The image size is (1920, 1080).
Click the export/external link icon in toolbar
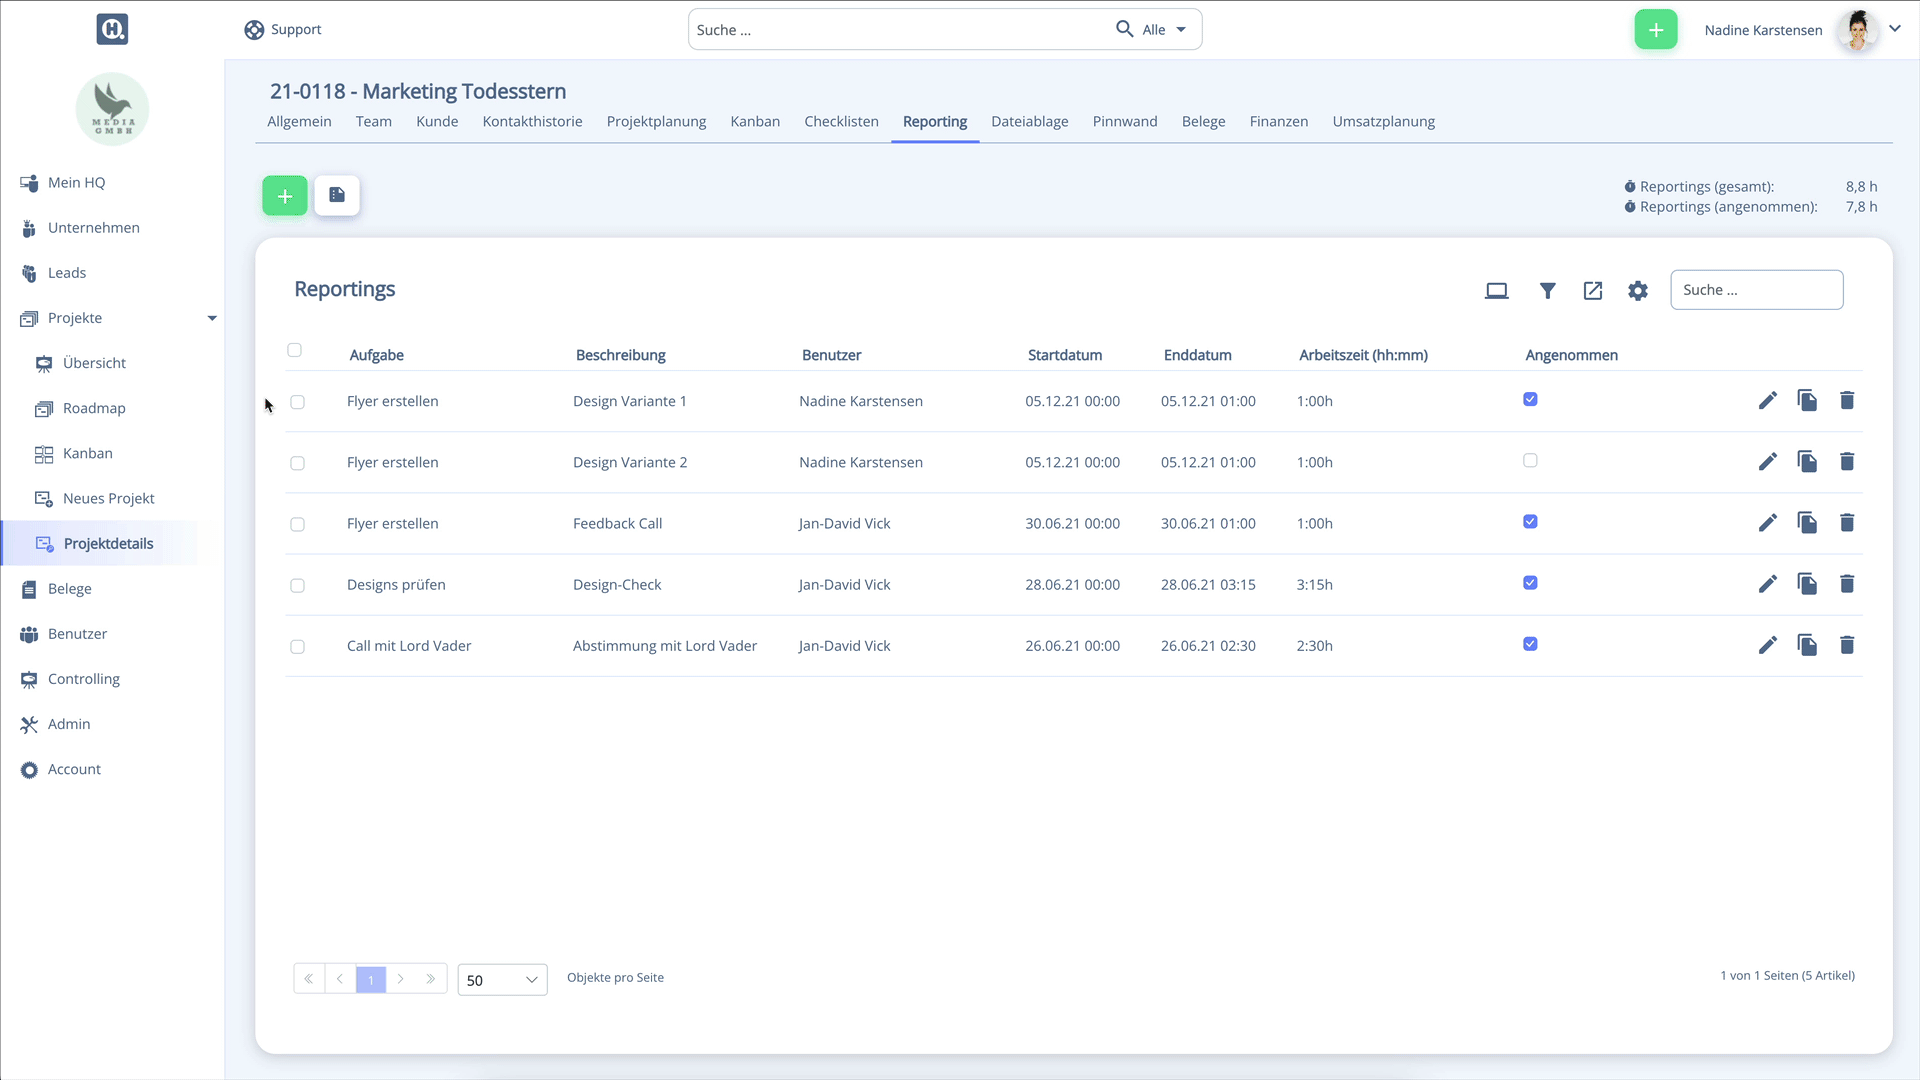point(1592,289)
